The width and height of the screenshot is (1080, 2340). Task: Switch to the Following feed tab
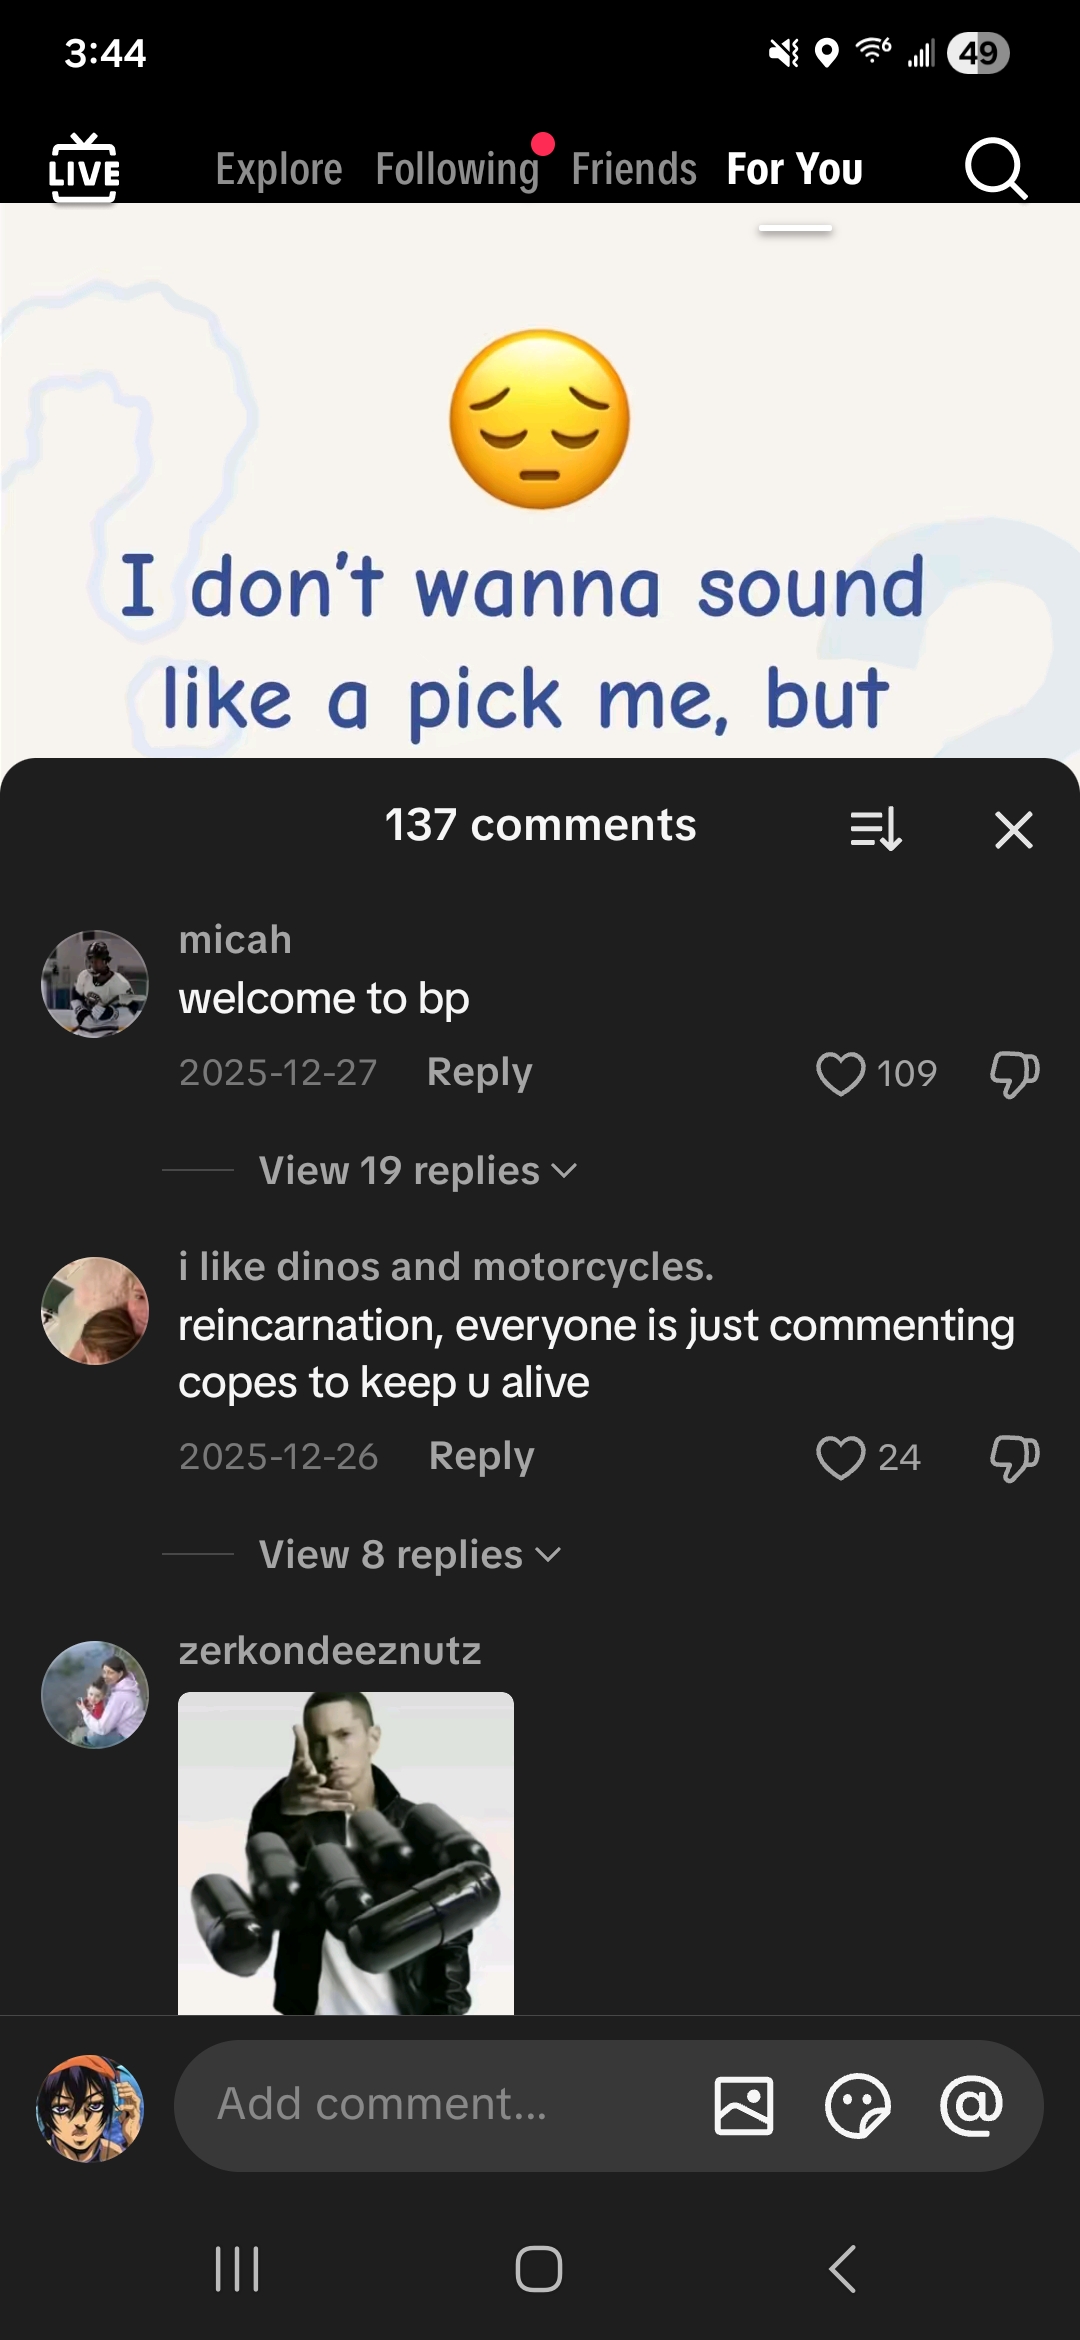tap(457, 168)
